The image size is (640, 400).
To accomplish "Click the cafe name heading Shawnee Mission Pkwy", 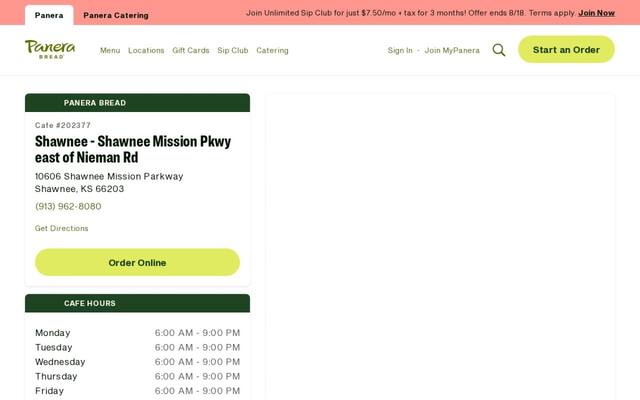I will click(x=133, y=149).
